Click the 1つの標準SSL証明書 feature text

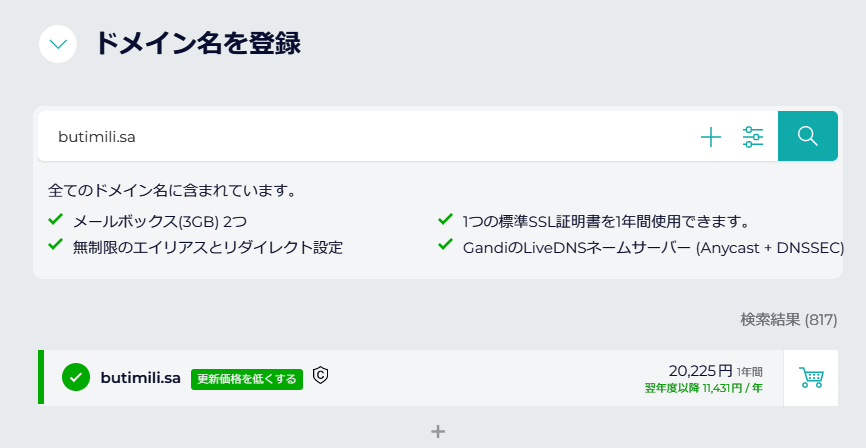click(606, 222)
